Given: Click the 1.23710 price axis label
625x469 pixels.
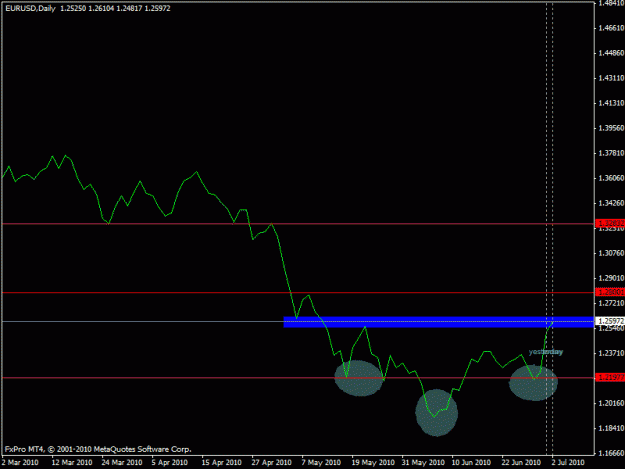Looking at the screenshot, I should coord(611,353).
